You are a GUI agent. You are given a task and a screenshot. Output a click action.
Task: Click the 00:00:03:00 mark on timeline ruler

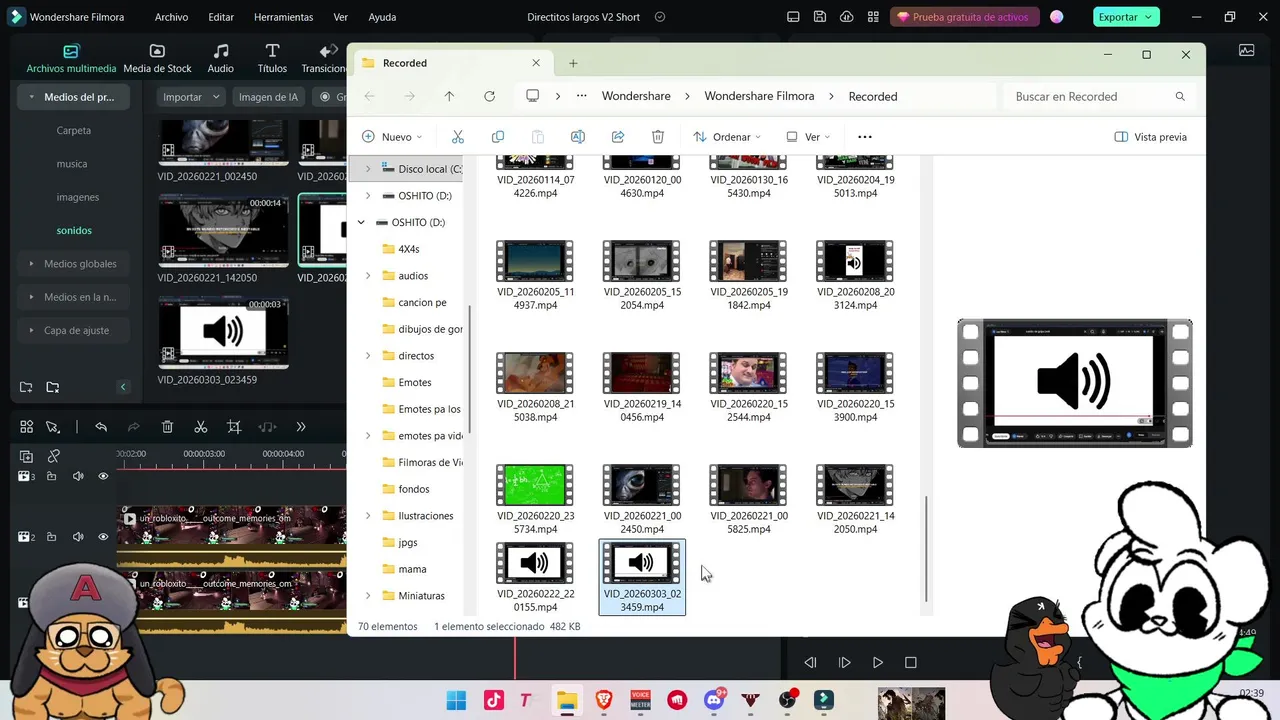[204, 454]
